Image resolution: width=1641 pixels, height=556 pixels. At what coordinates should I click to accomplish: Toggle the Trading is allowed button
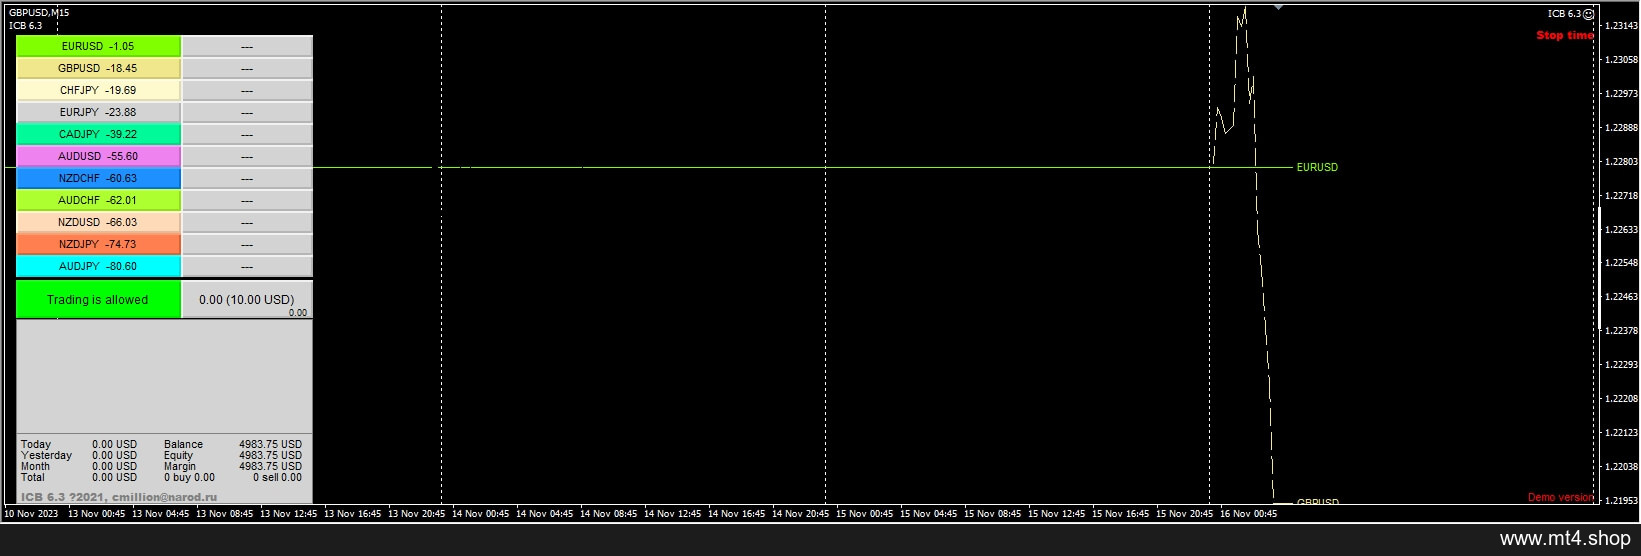[x=98, y=299]
